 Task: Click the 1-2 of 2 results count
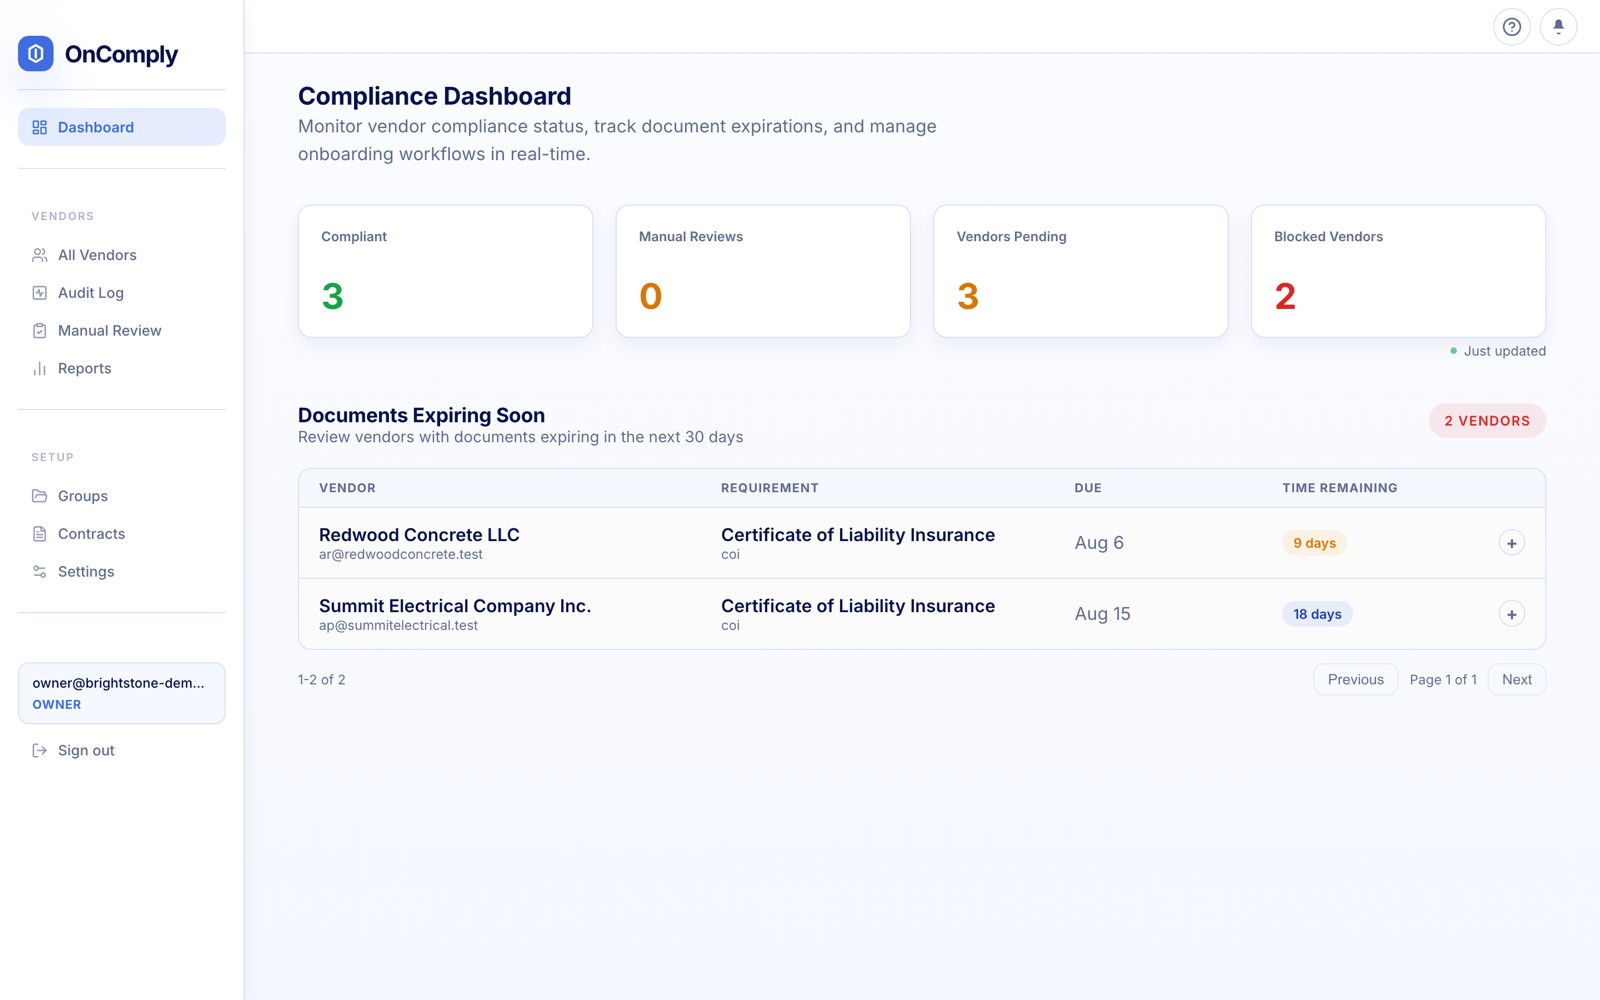pyautogui.click(x=322, y=679)
